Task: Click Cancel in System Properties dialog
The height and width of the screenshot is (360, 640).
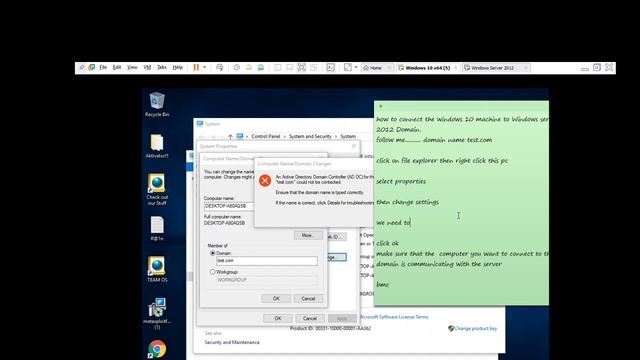Action: coord(309,318)
